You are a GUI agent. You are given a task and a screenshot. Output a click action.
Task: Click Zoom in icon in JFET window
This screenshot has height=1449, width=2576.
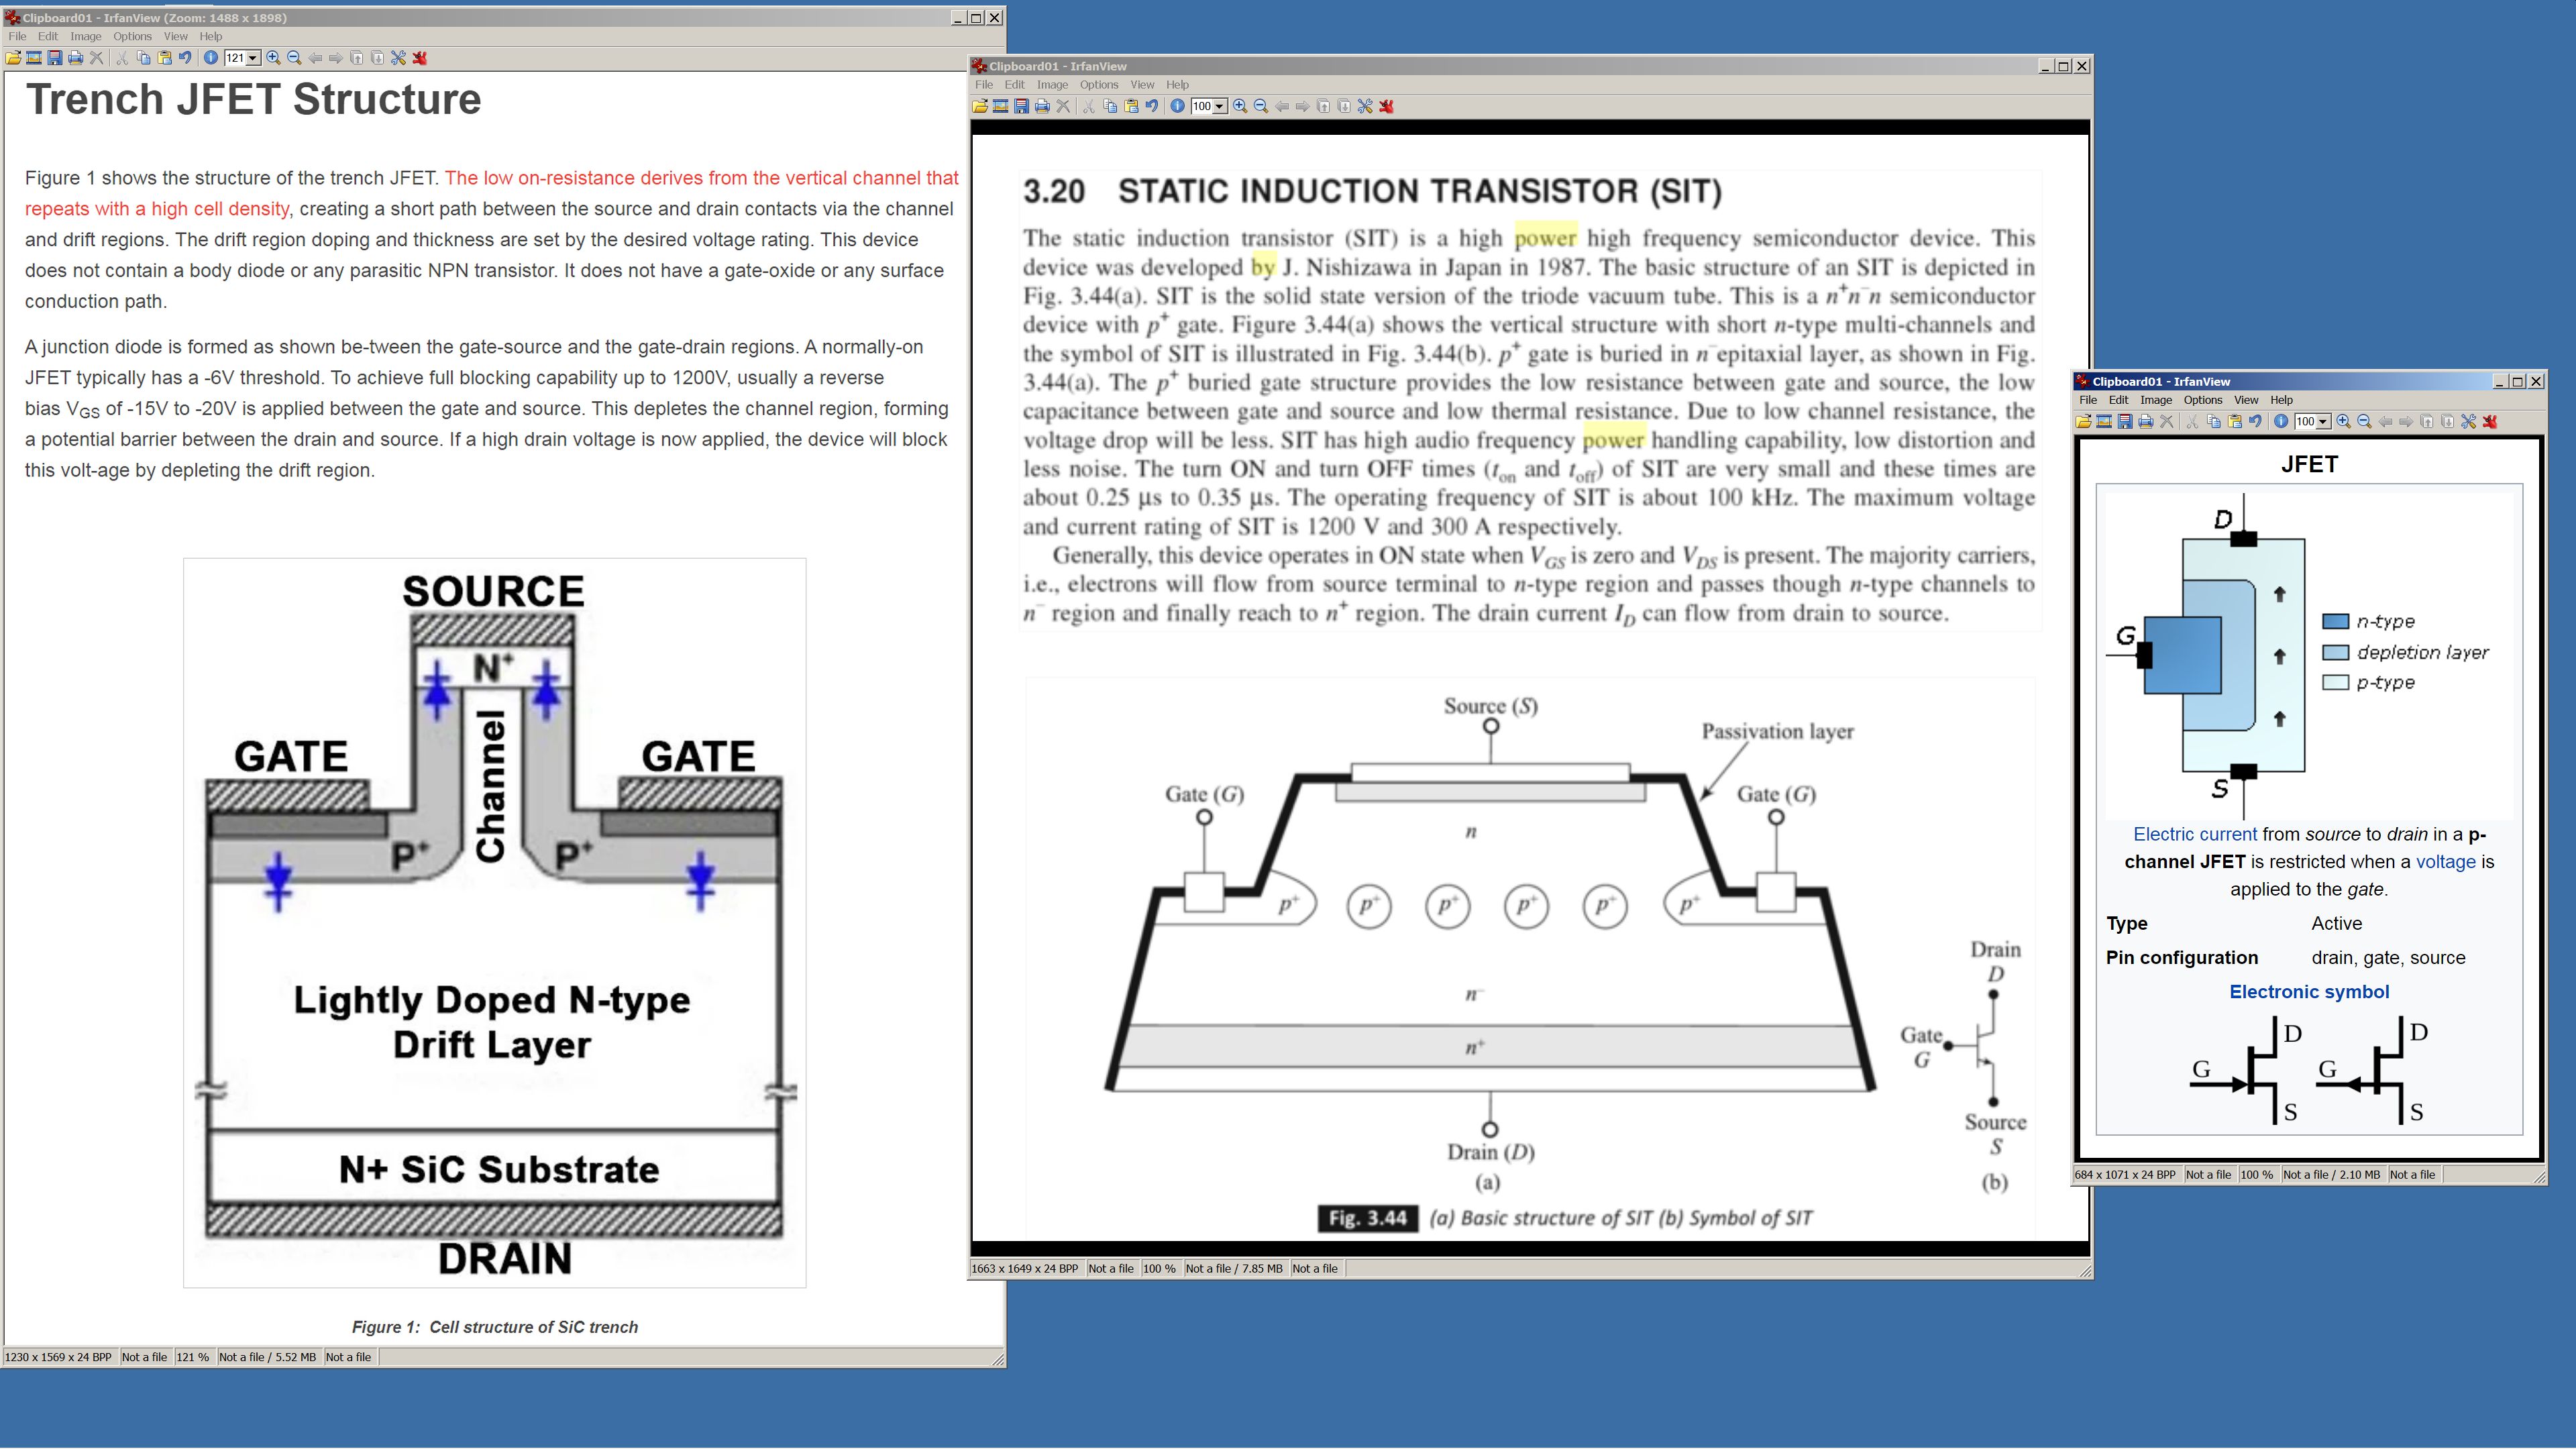(x=2343, y=421)
